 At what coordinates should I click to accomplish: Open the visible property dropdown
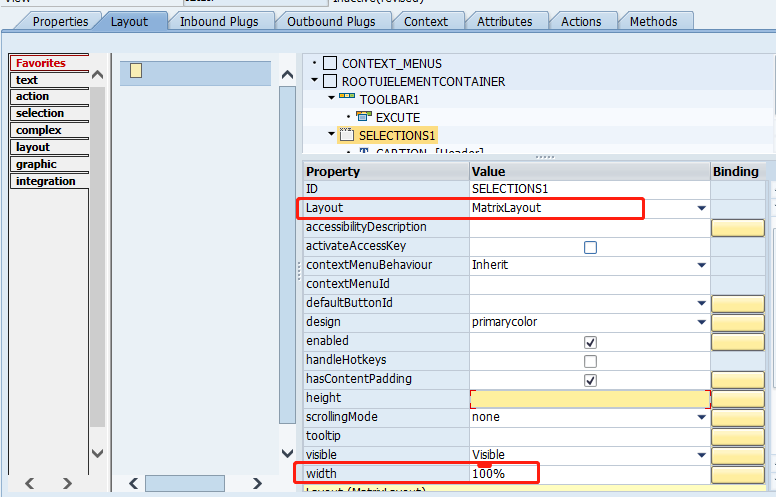(701, 455)
